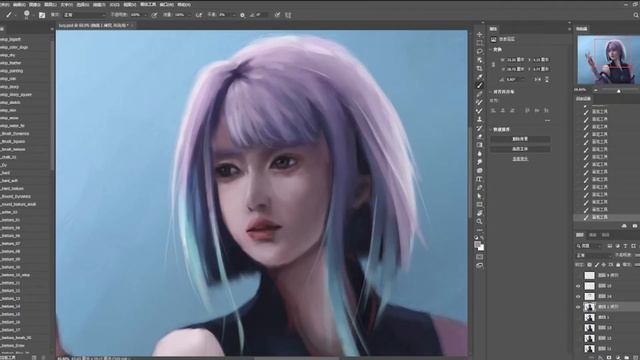
Task: Toggle pressure for opacity button
Action: point(154,15)
